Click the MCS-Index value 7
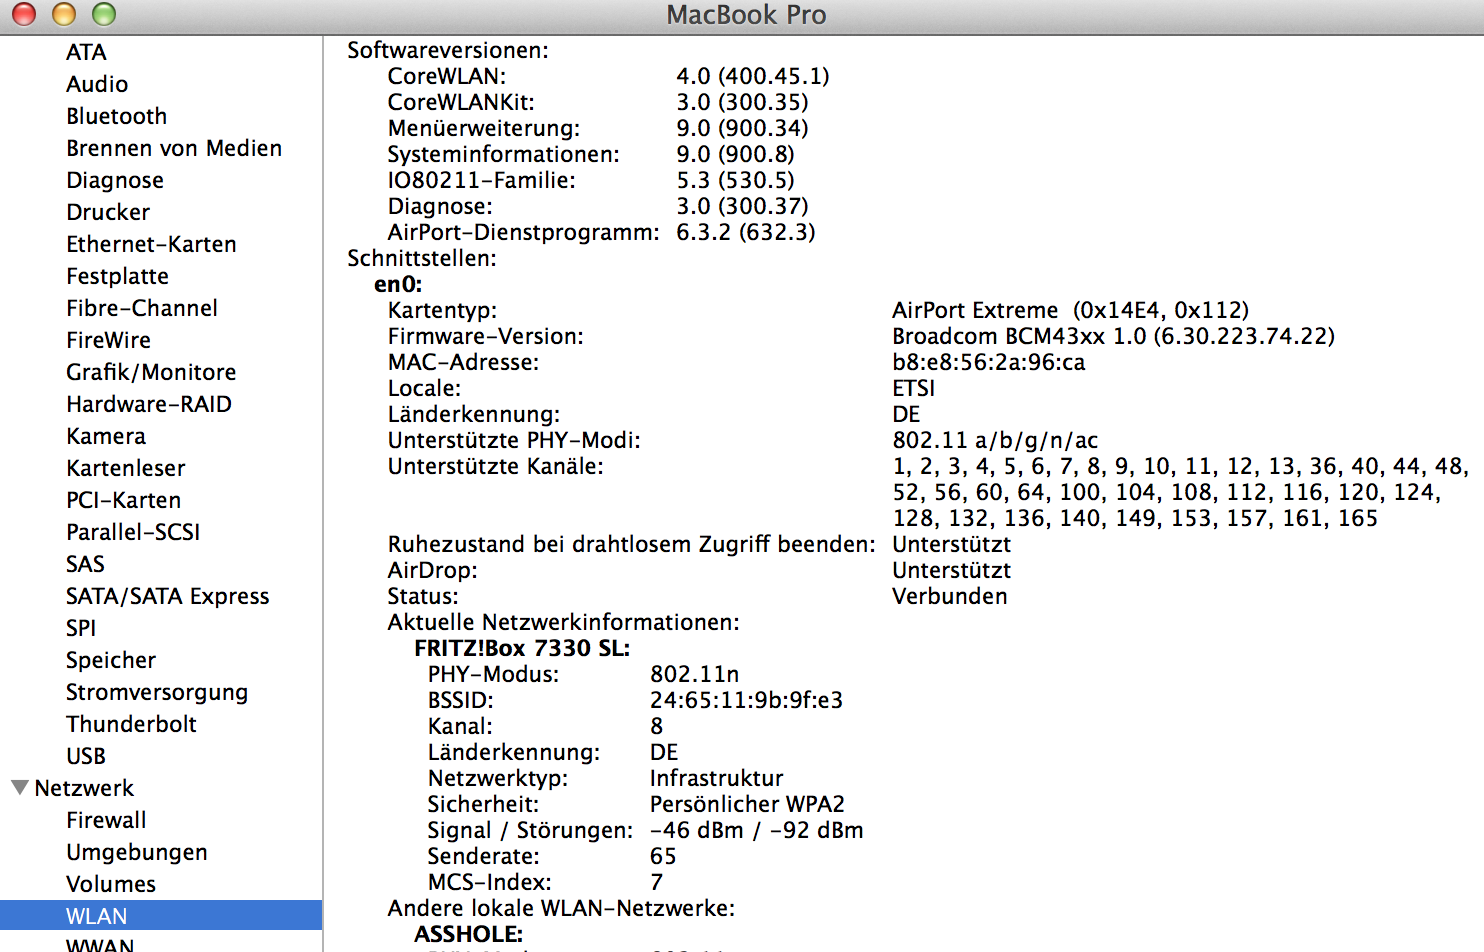The width and height of the screenshot is (1484, 952). [x=657, y=882]
